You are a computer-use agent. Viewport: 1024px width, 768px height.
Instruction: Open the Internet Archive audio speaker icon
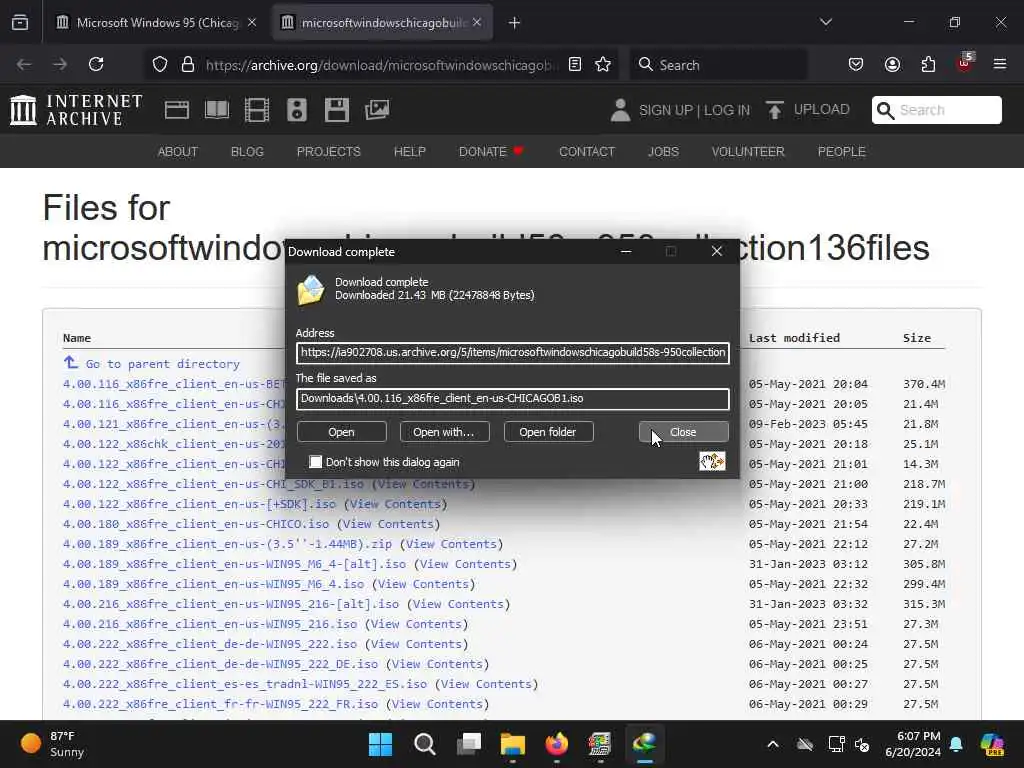click(296, 110)
